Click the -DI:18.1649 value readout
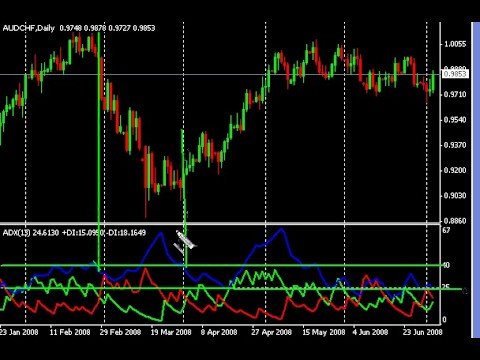Image resolution: width=480 pixels, height=360 pixels. [x=126, y=232]
